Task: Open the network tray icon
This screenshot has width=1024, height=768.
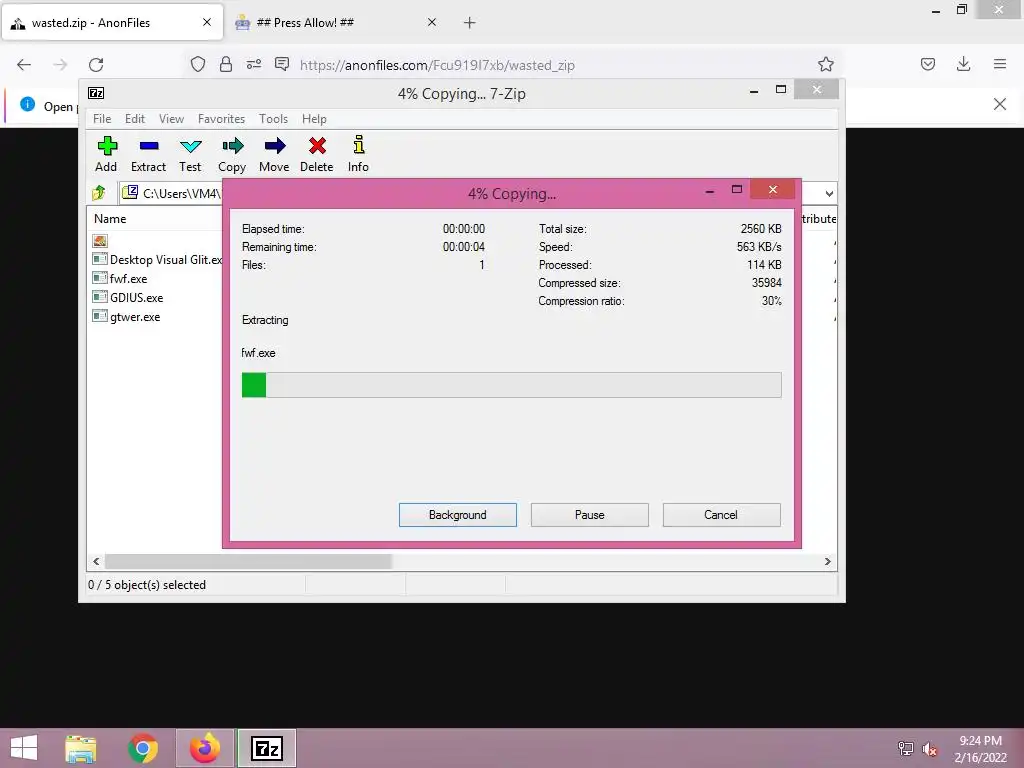Action: [x=906, y=749]
